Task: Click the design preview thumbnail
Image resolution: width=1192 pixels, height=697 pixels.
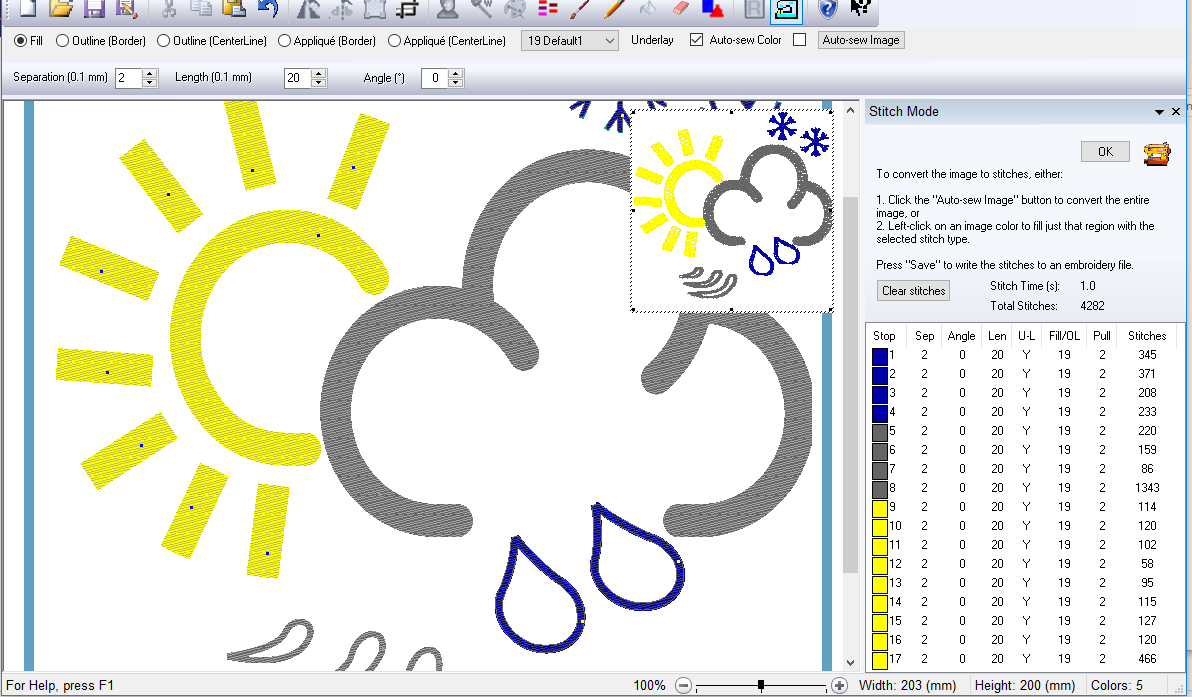Action: tap(732, 211)
